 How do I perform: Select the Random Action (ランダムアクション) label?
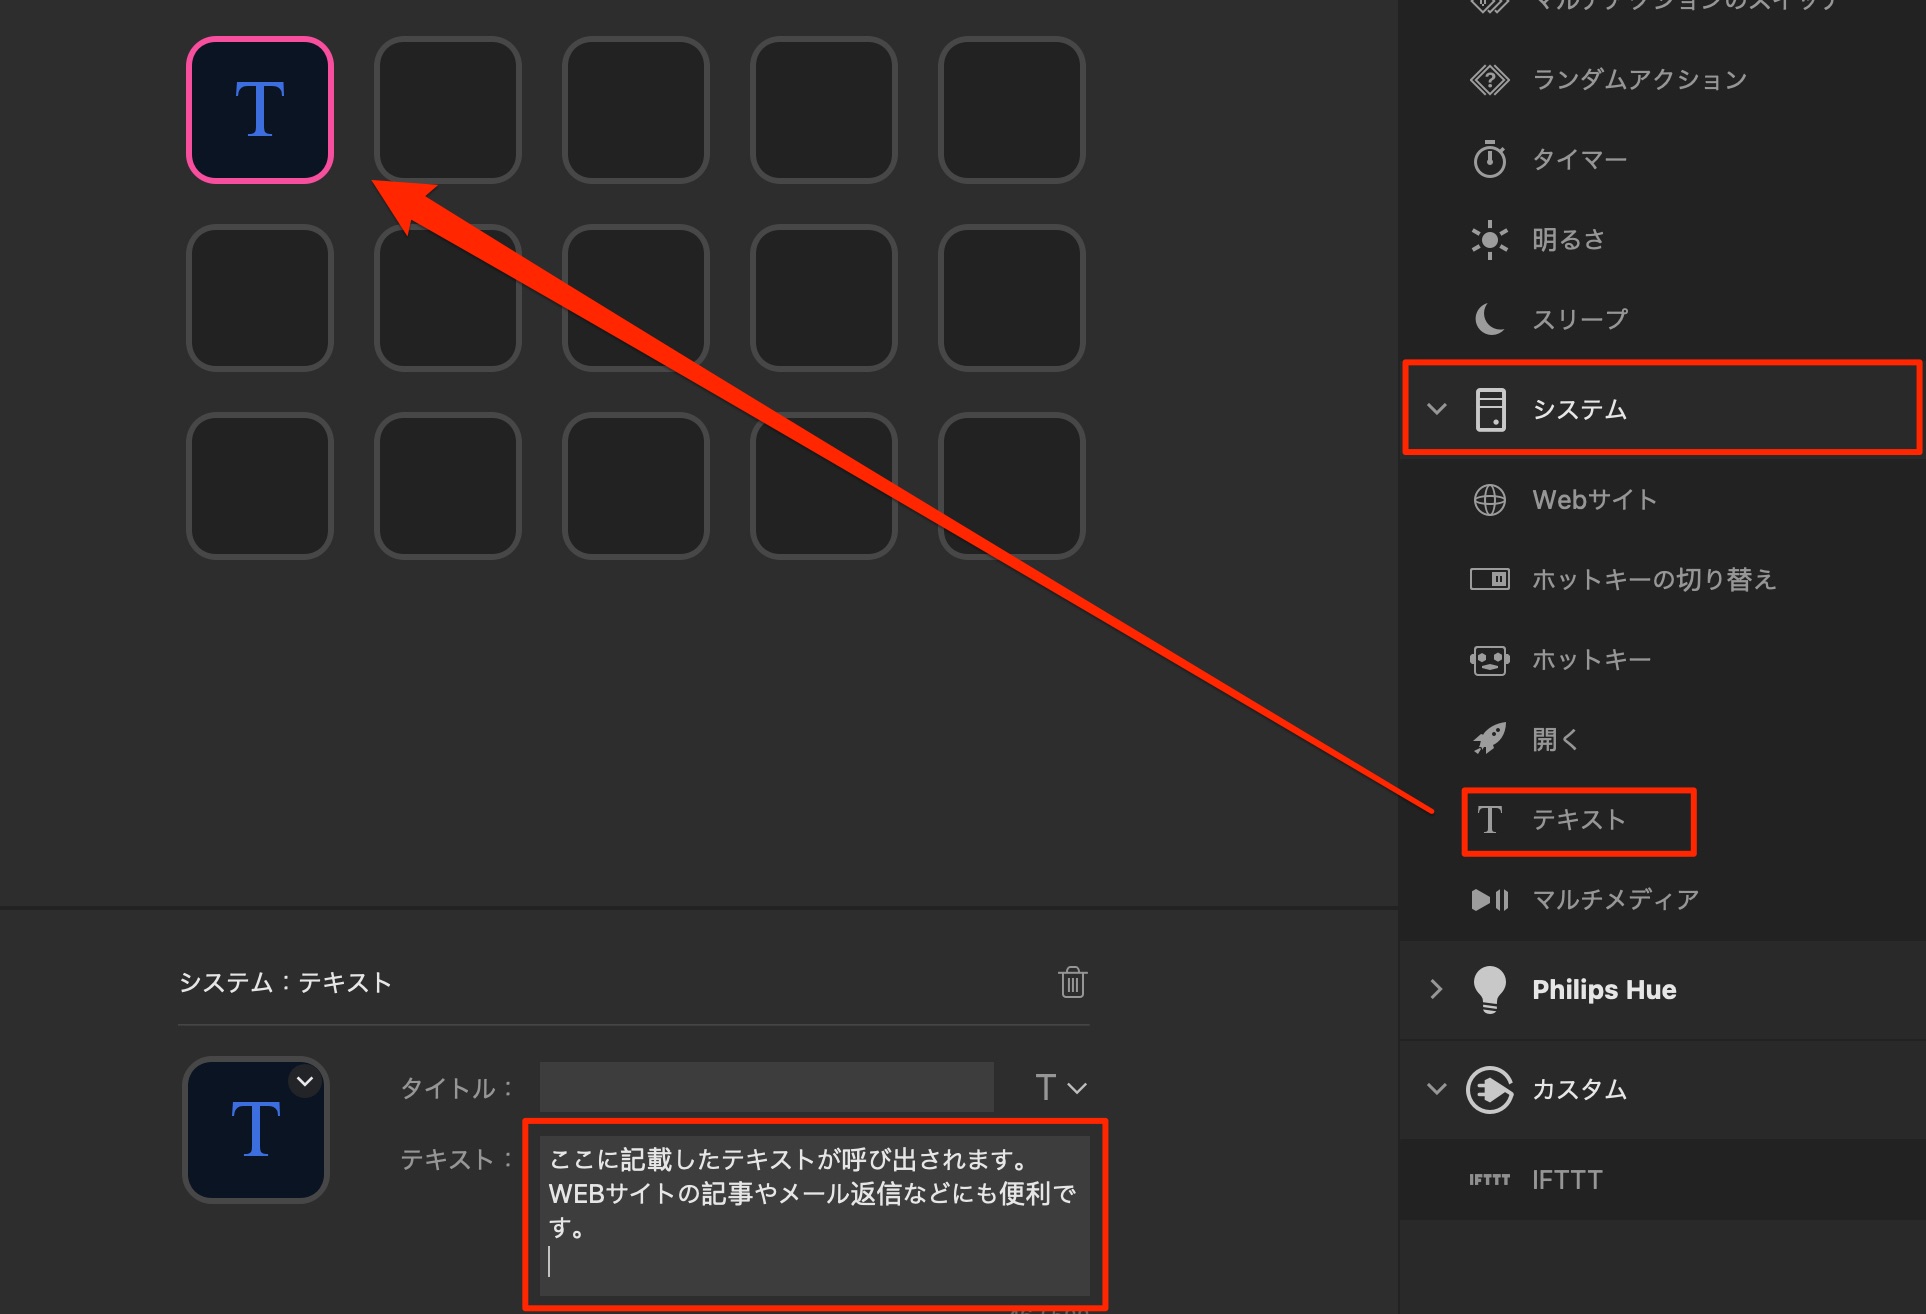1639,79
